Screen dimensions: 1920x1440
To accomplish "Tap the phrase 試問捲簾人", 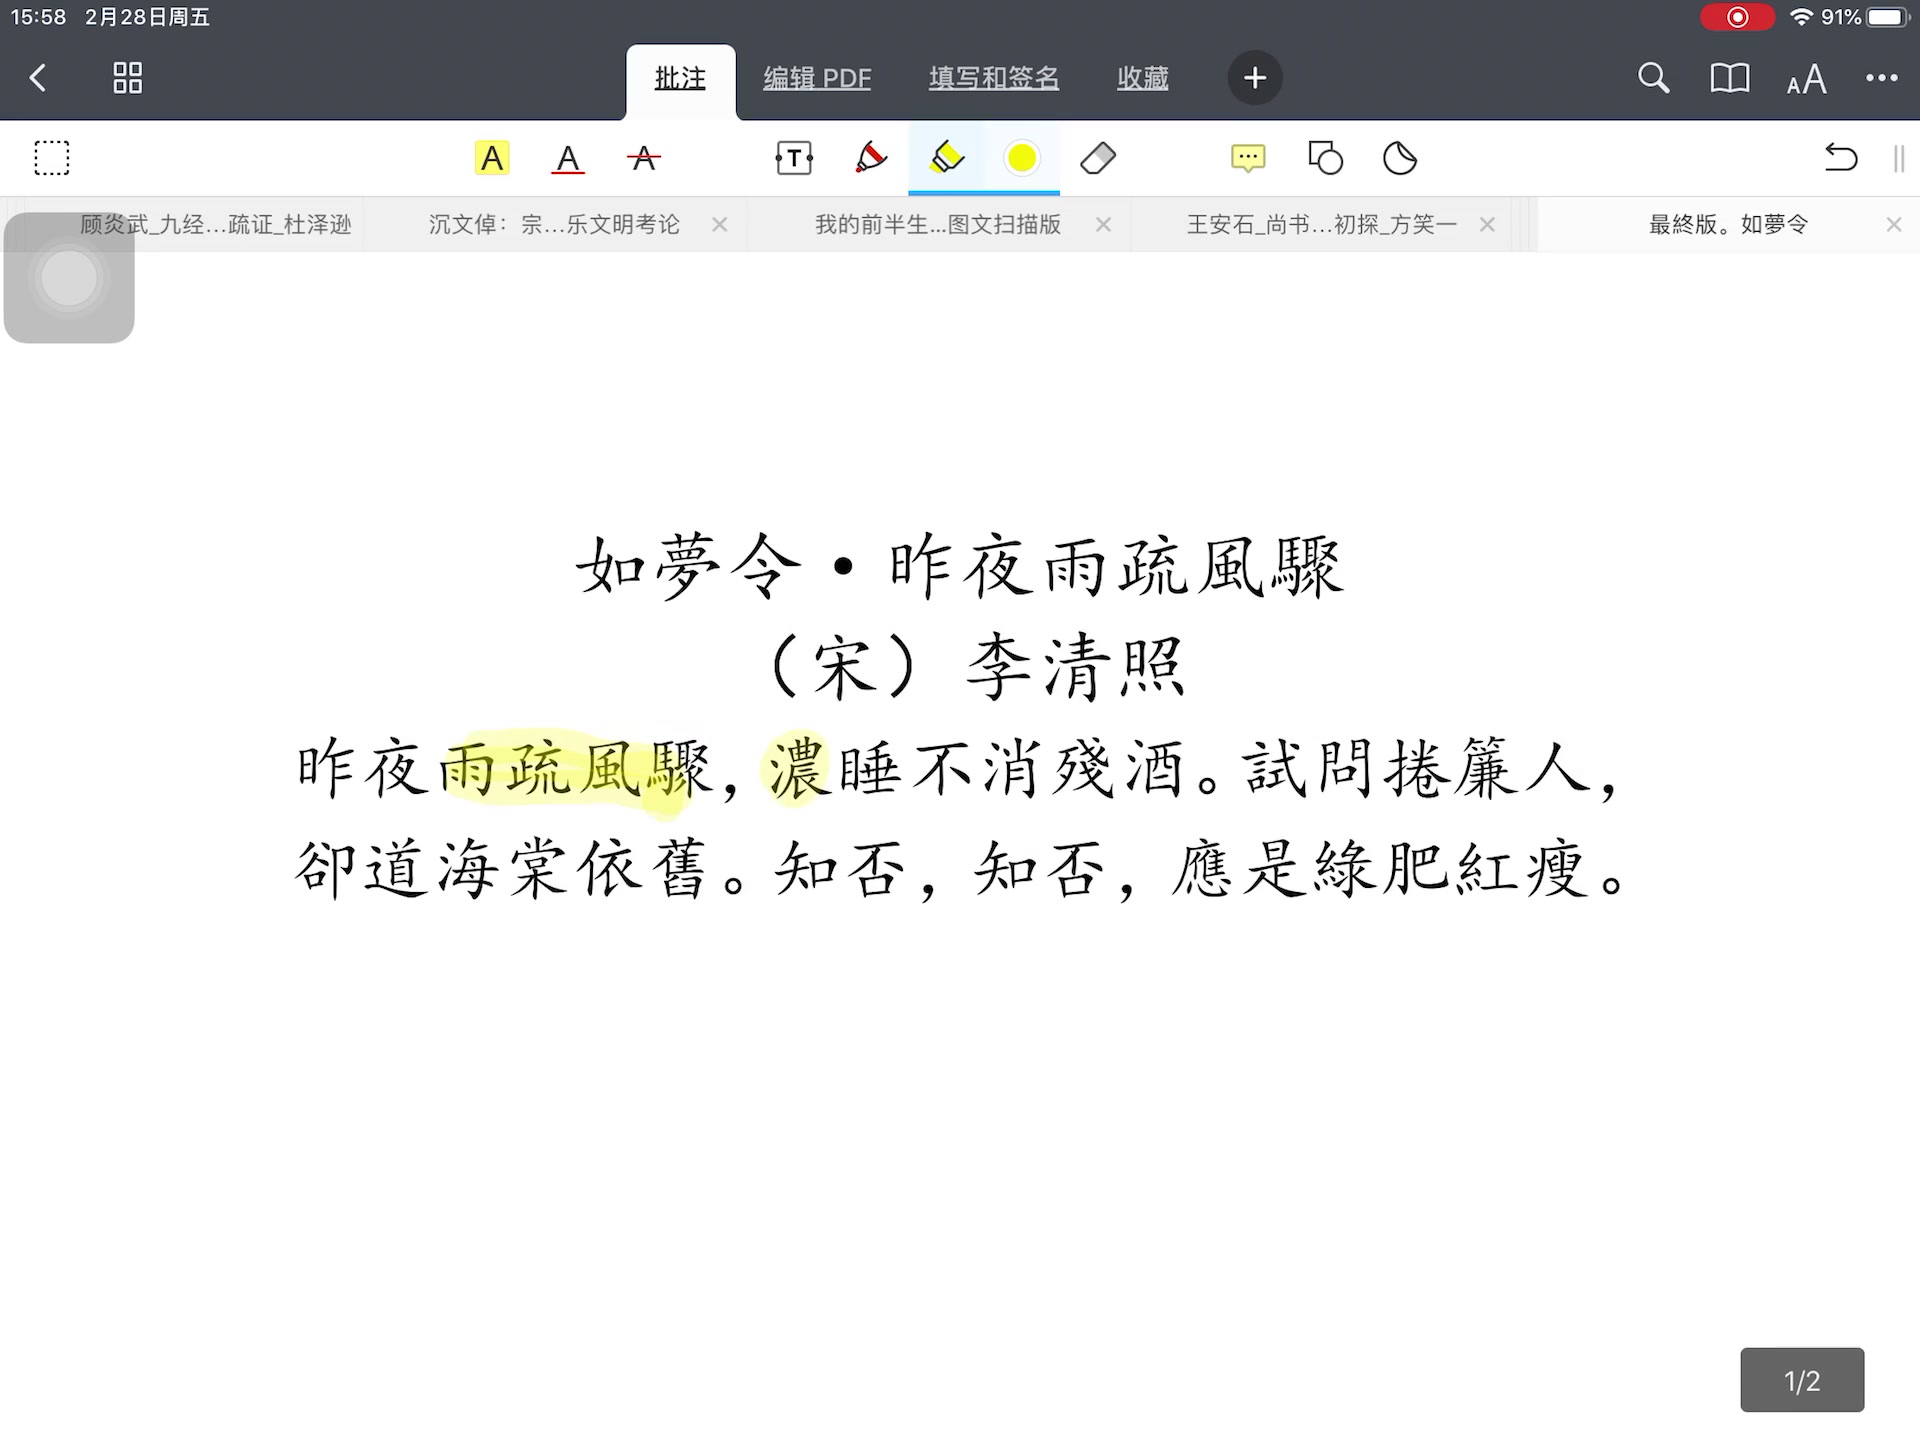I will (1416, 768).
